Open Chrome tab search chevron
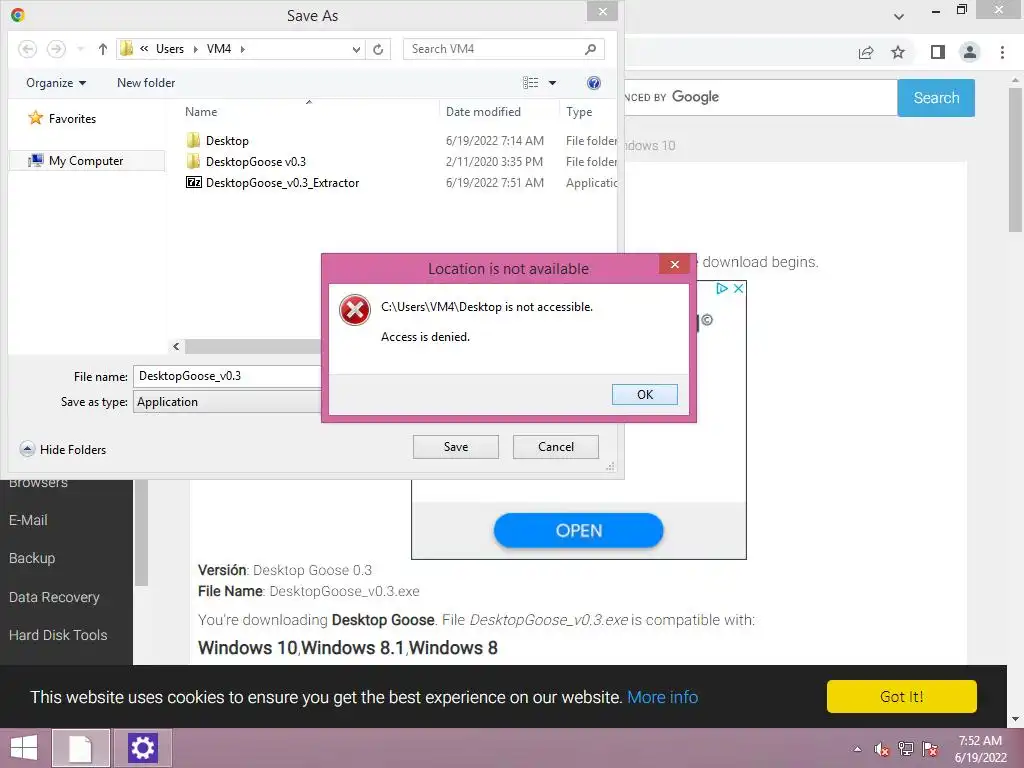The image size is (1024, 768). point(899,16)
